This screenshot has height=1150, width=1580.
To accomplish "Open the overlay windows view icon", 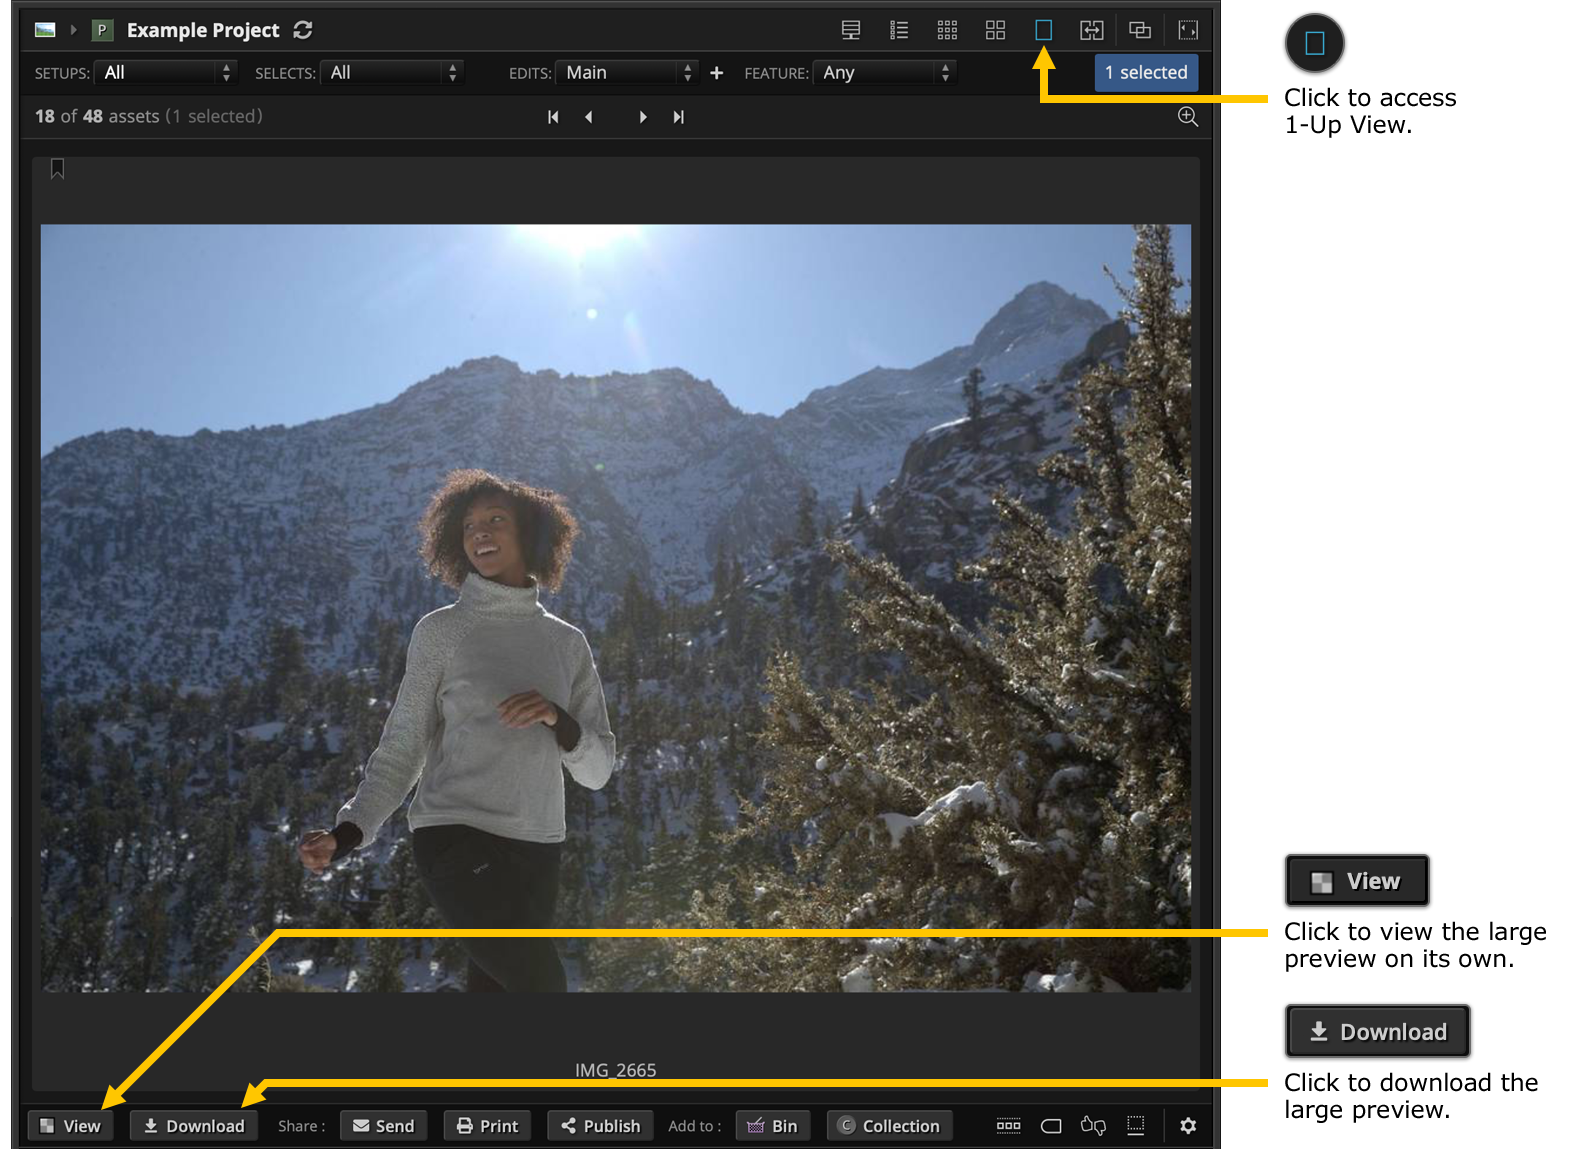I will click(1140, 30).
